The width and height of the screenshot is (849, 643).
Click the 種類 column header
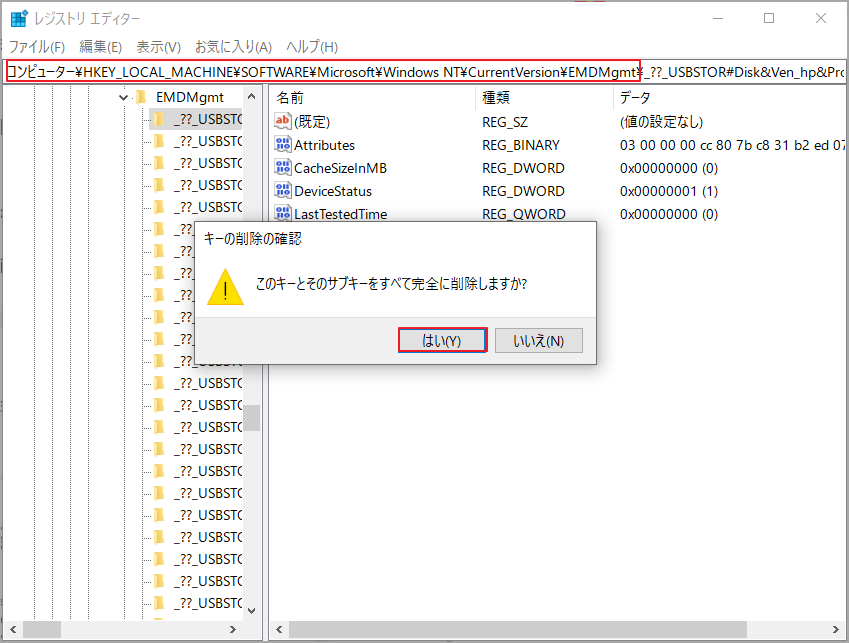point(496,97)
